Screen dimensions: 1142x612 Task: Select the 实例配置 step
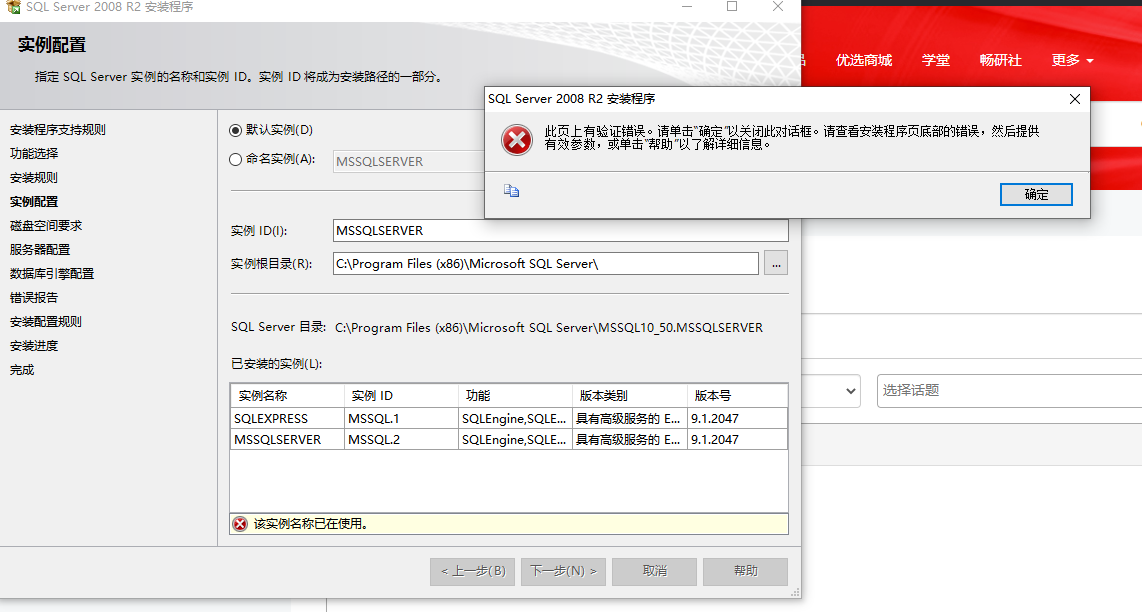pyautogui.click(x=34, y=202)
